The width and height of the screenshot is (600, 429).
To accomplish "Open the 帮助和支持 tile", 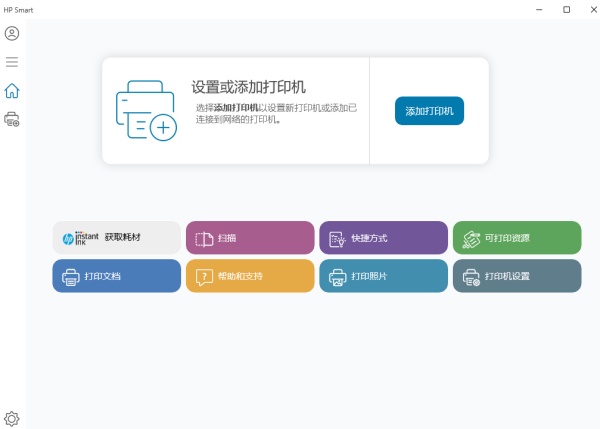I will click(250, 276).
